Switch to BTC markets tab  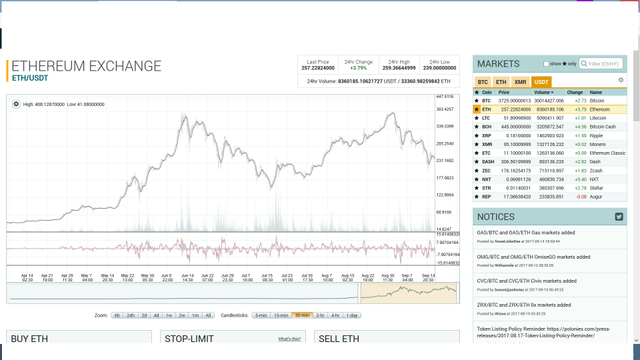click(482, 82)
